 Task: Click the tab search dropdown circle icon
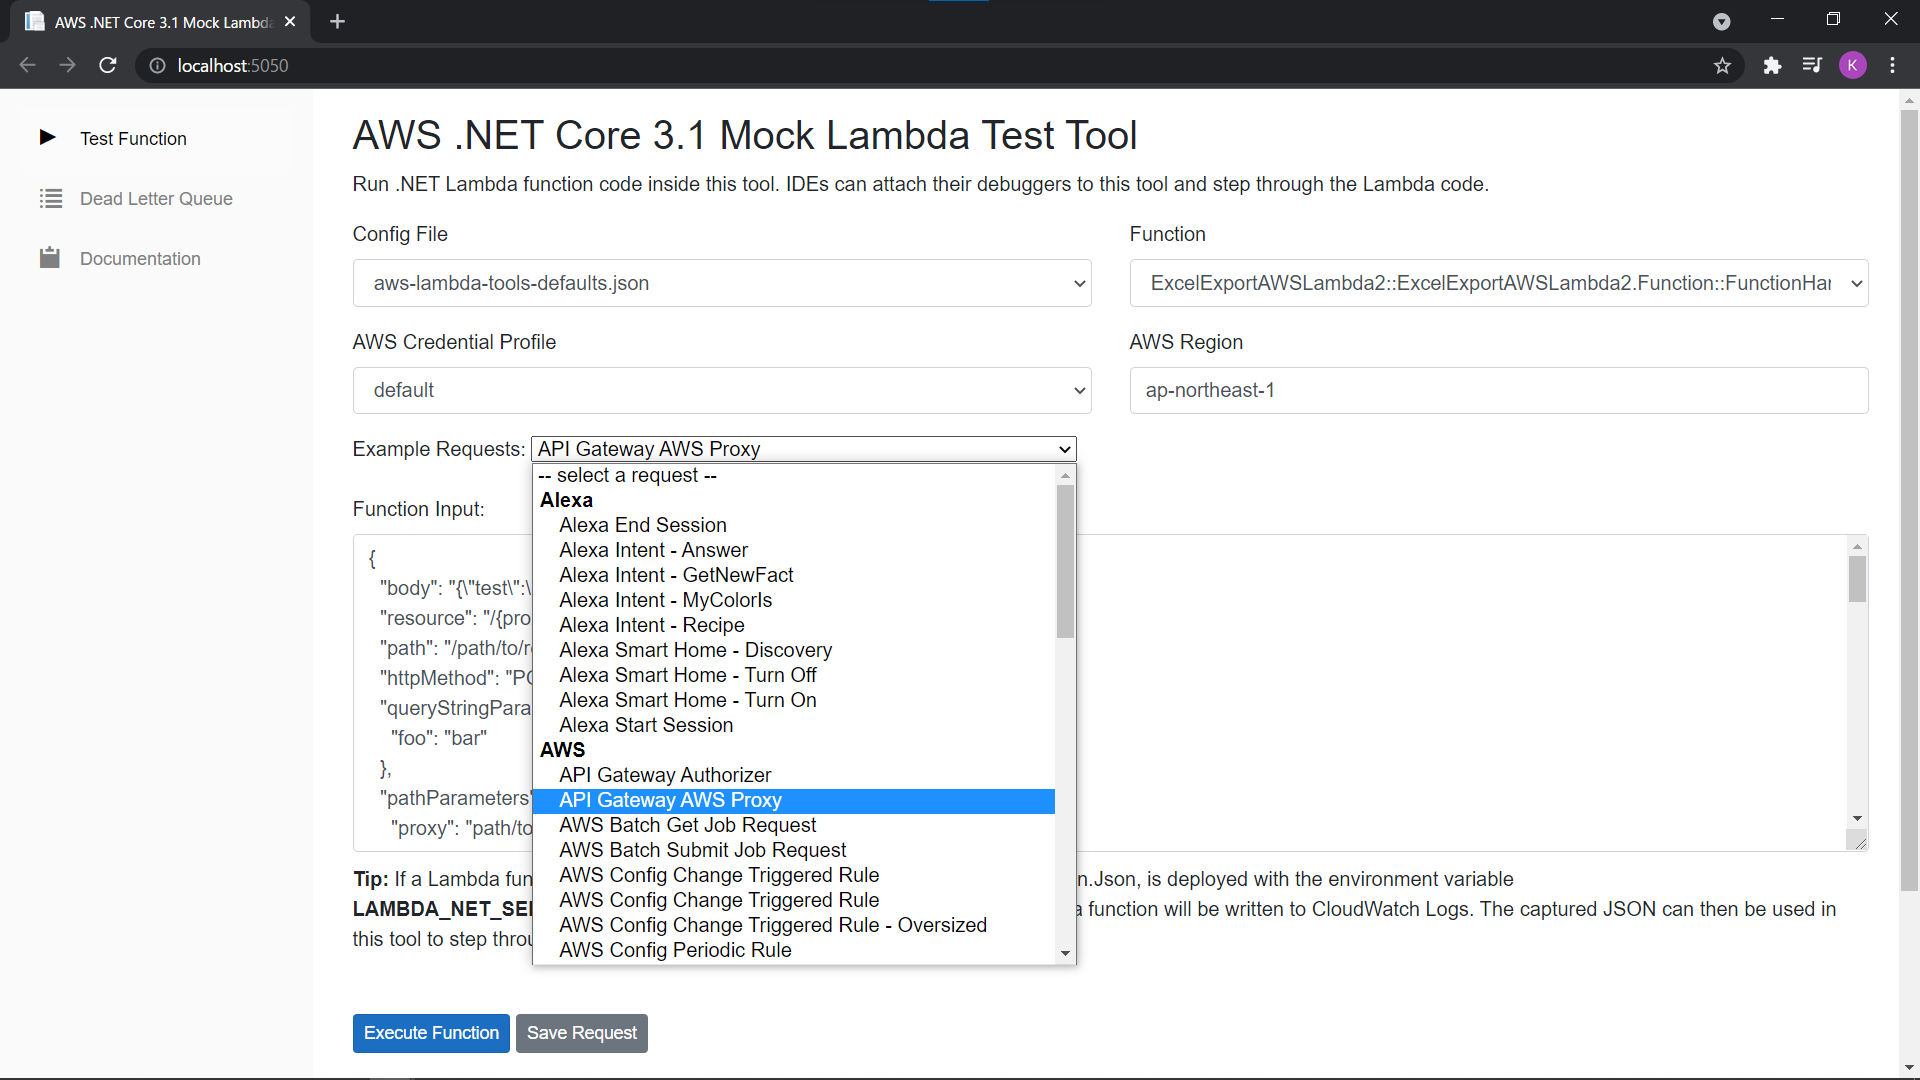click(x=1721, y=22)
